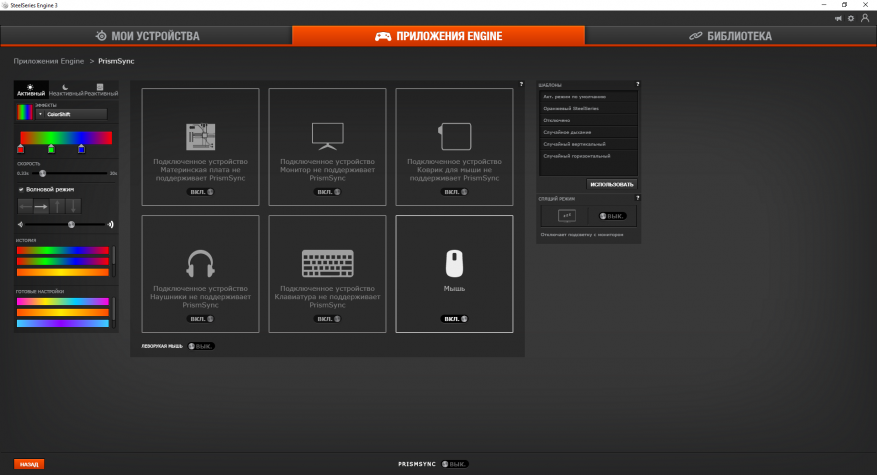
Task: Open the announcements megaphone icon
Action: pyautogui.click(x=838, y=18)
